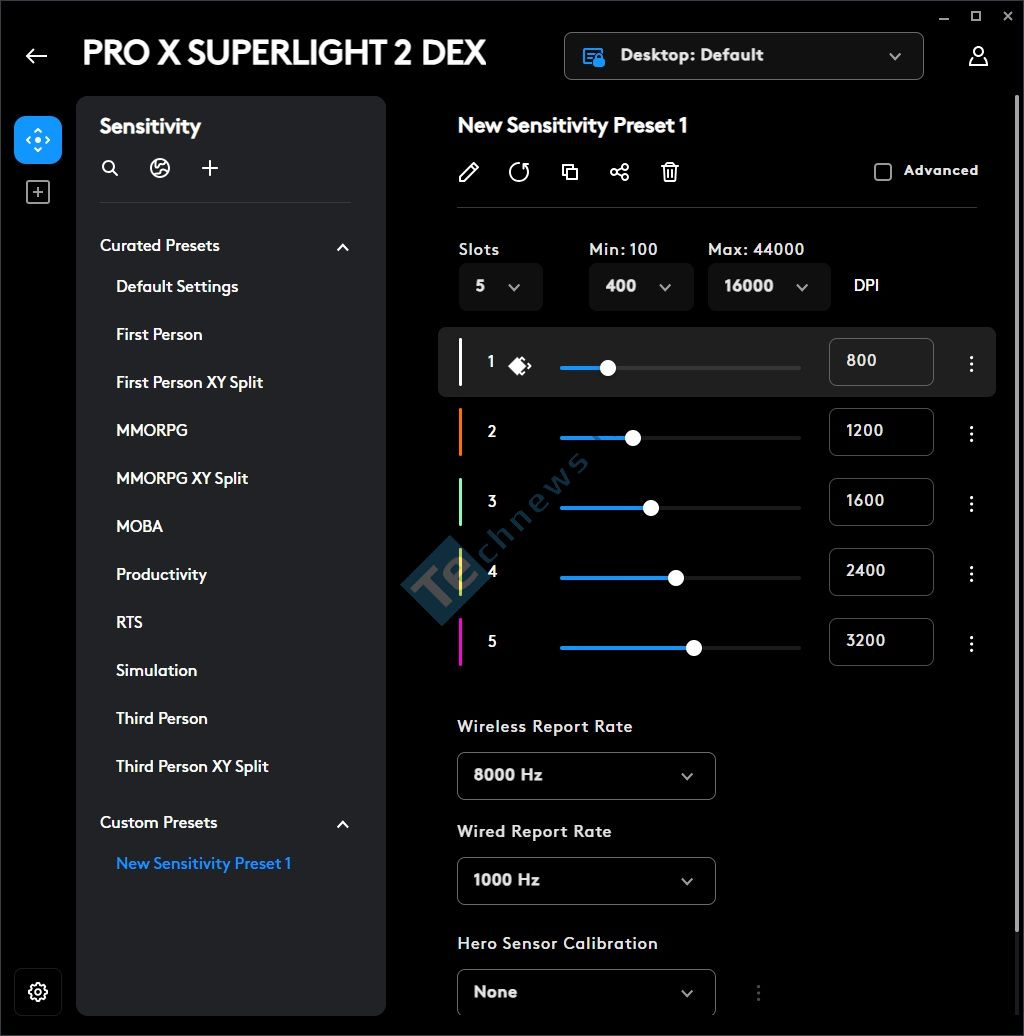Click the DPI shift icon on slot 1
This screenshot has width=1024, height=1036.
520,365
